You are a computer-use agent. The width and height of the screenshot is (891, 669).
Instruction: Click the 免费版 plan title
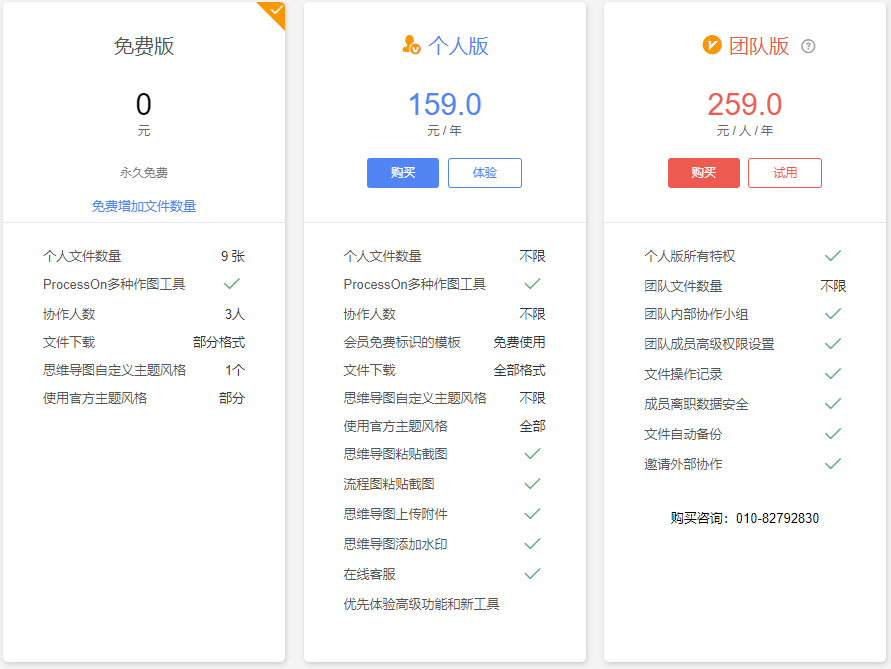click(x=144, y=46)
